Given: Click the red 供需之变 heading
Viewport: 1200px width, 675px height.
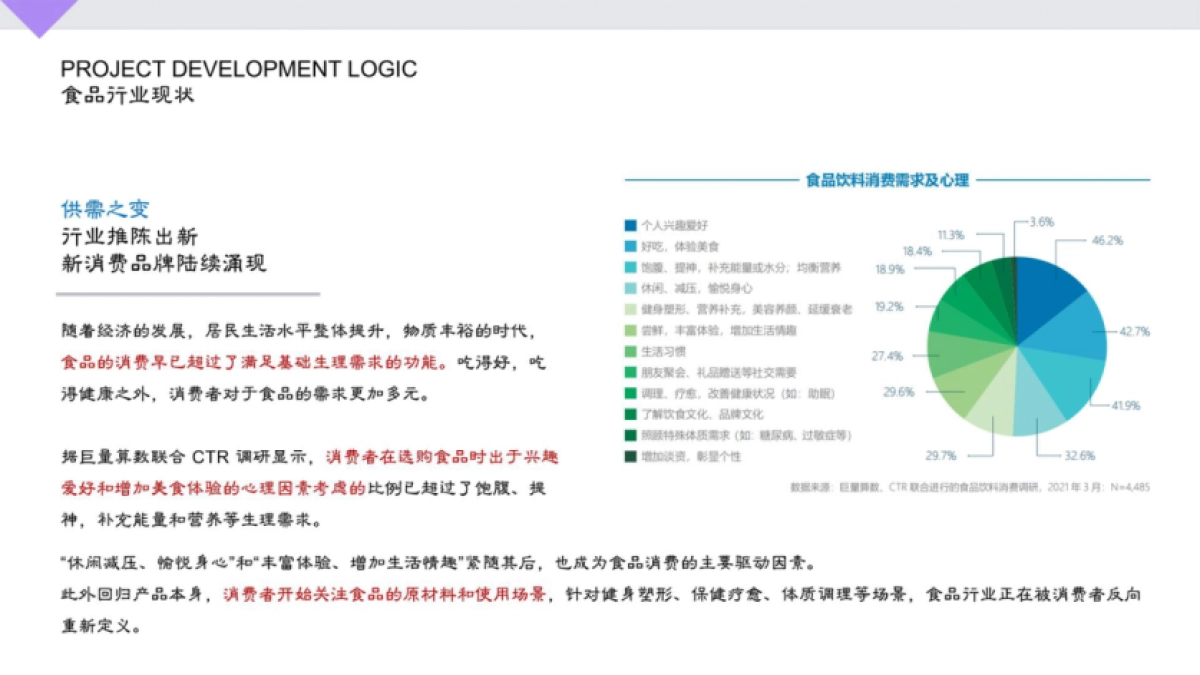Looking at the screenshot, I should coord(104,209).
